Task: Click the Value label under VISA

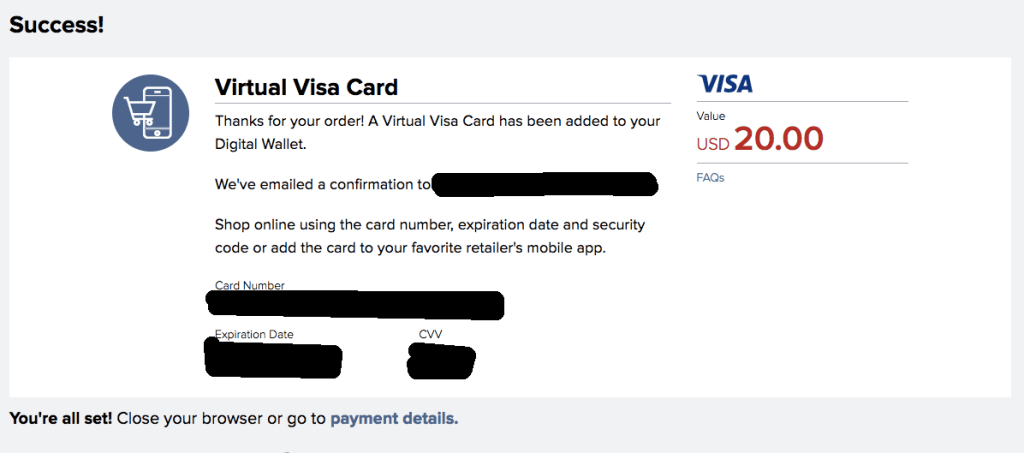Action: click(711, 116)
